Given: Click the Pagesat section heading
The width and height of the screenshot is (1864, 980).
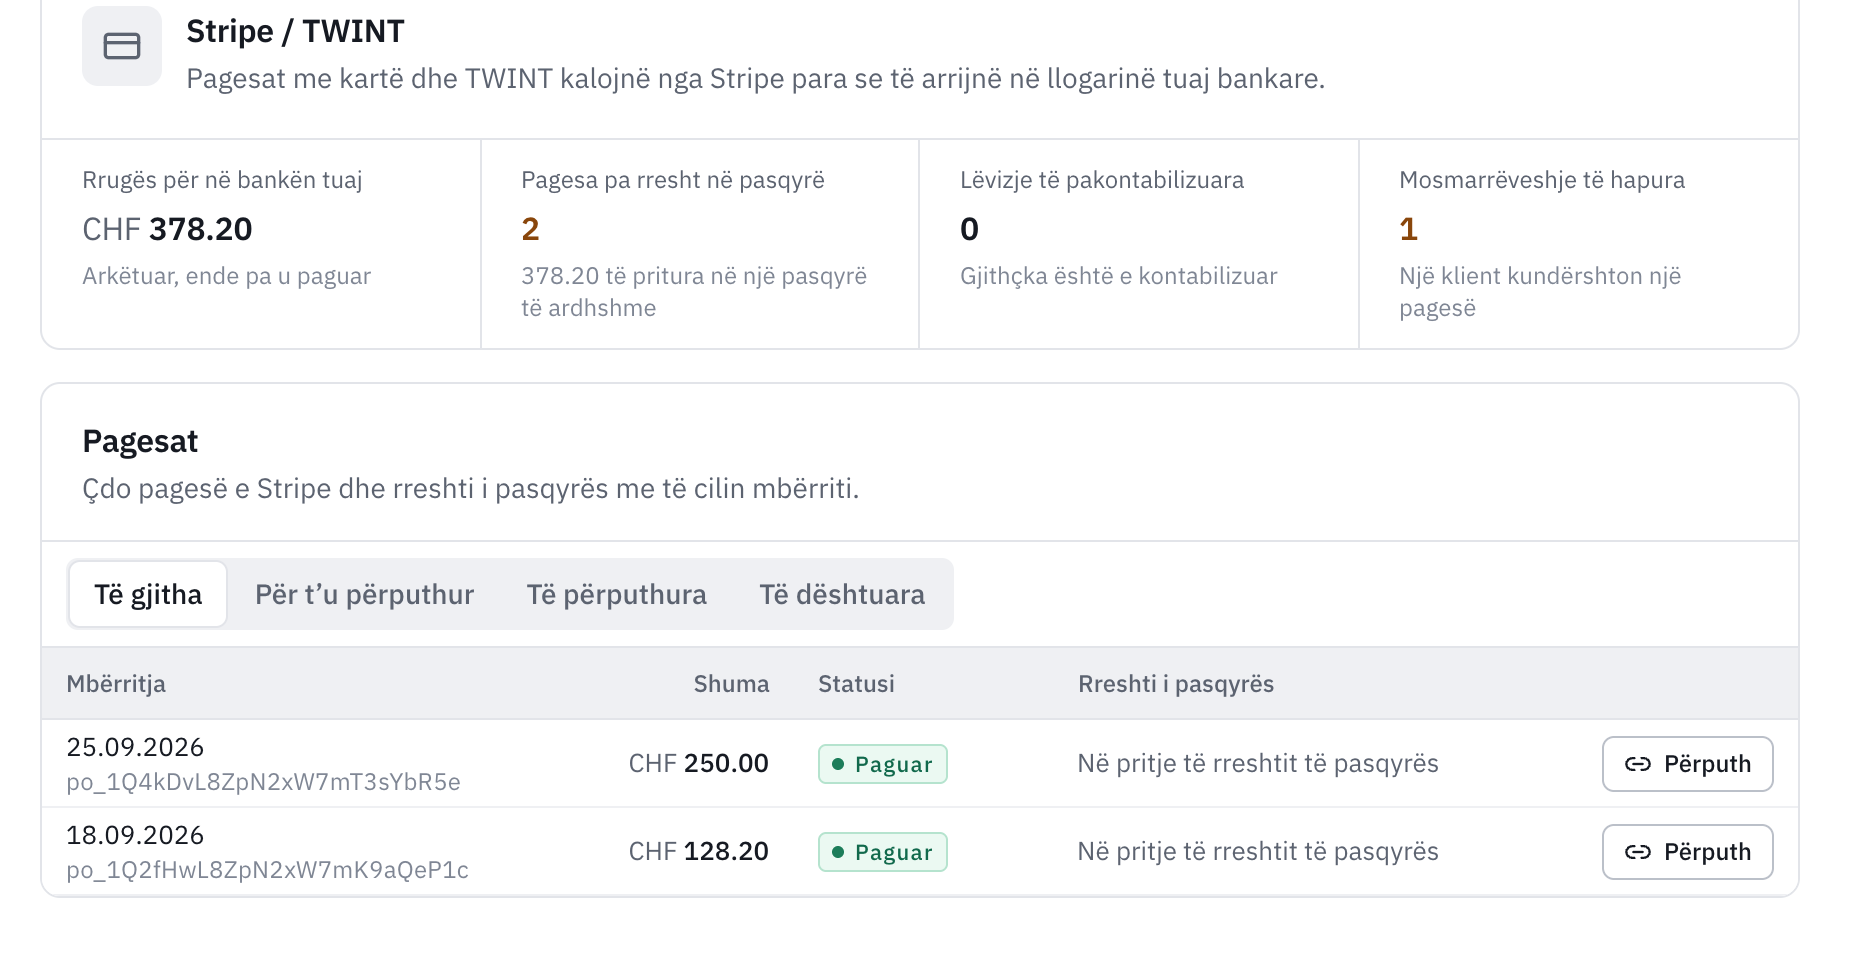Looking at the screenshot, I should click(140, 441).
